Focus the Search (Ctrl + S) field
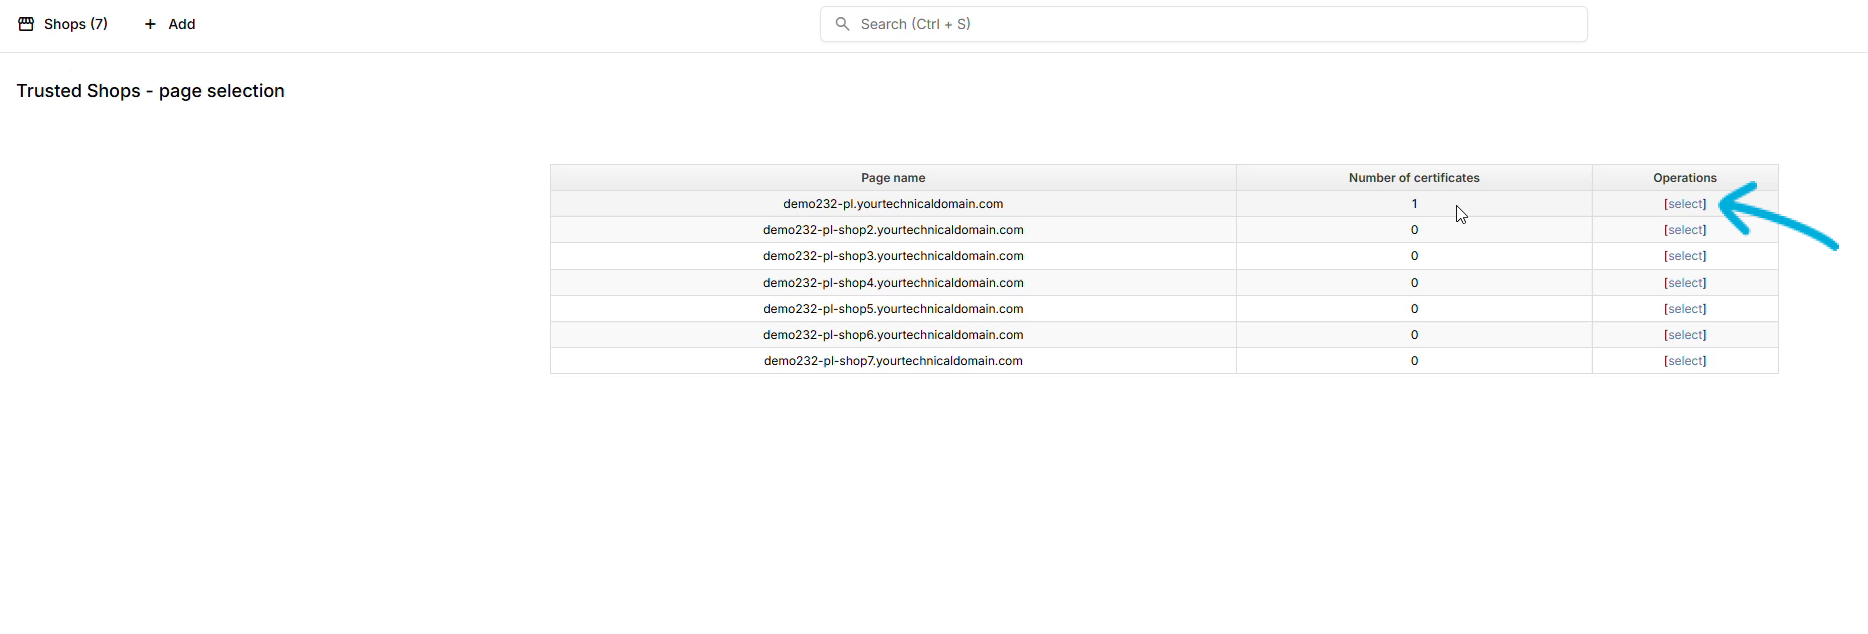The height and width of the screenshot is (634, 1868). 1204,24
